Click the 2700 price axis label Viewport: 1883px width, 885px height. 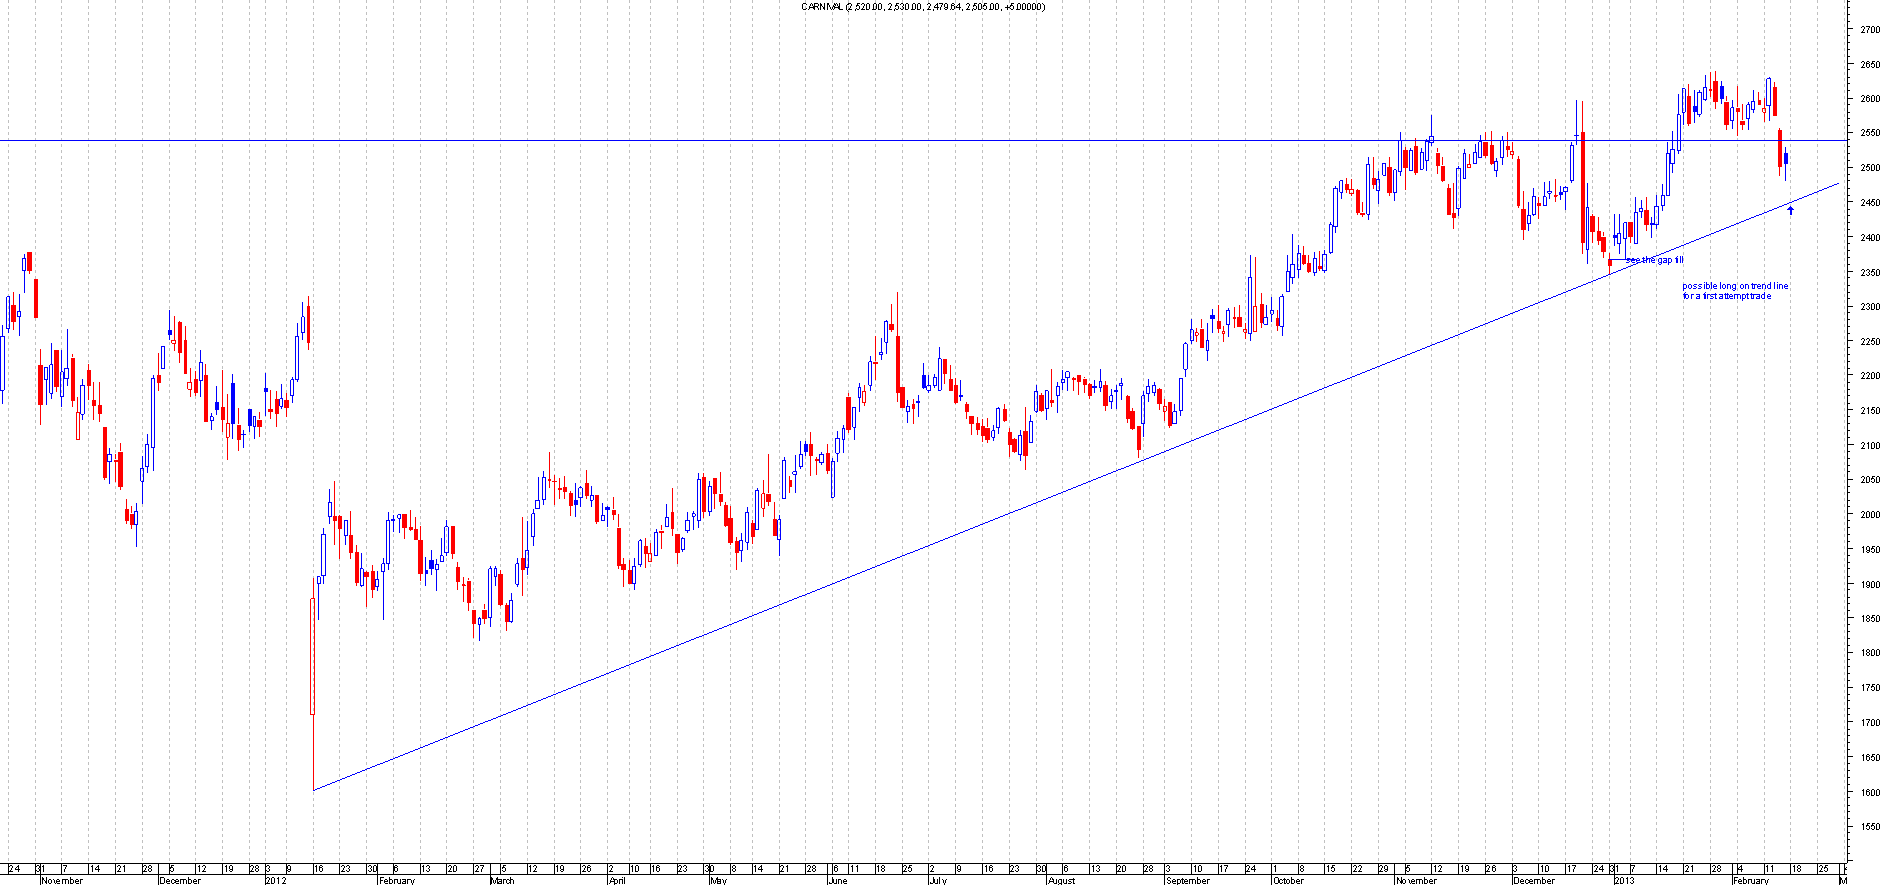pos(1869,30)
